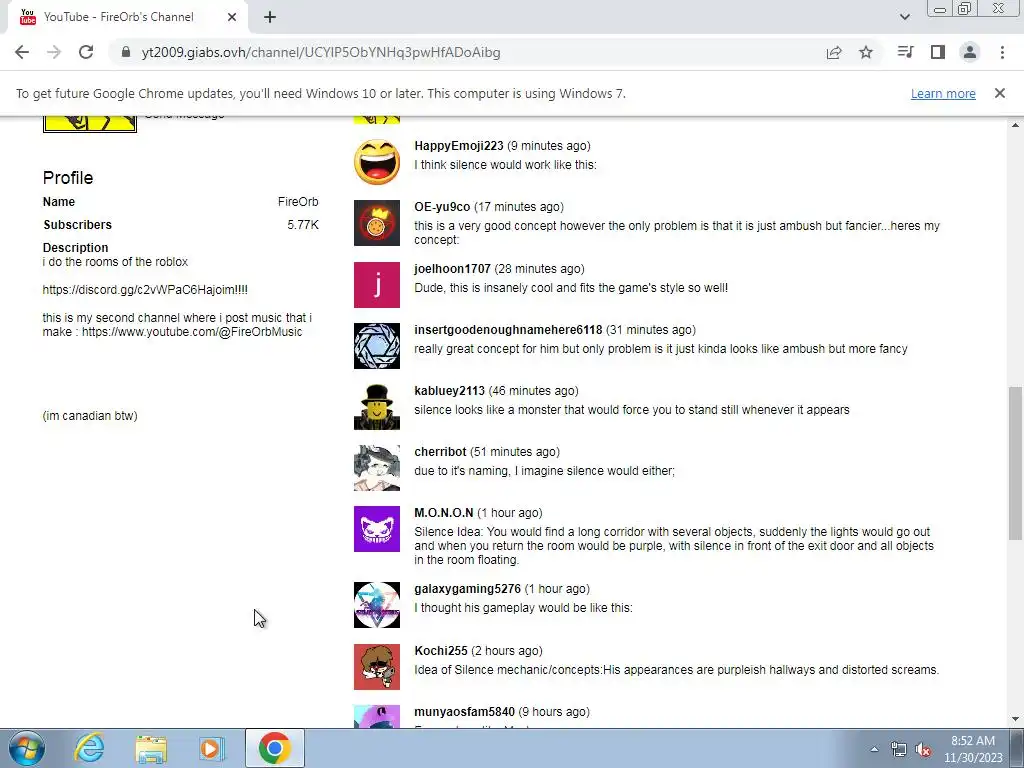This screenshot has height=768, width=1024.
Task: Click insertgoodenoughnamehere6118's avatar
Action: [377, 346]
